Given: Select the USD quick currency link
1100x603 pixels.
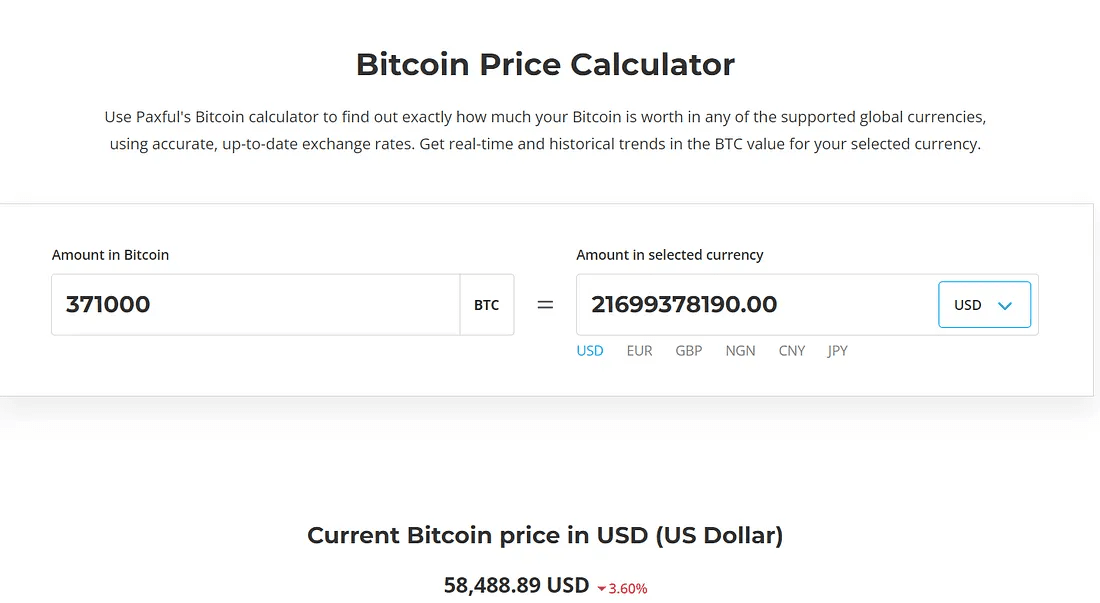Looking at the screenshot, I should pos(590,351).
